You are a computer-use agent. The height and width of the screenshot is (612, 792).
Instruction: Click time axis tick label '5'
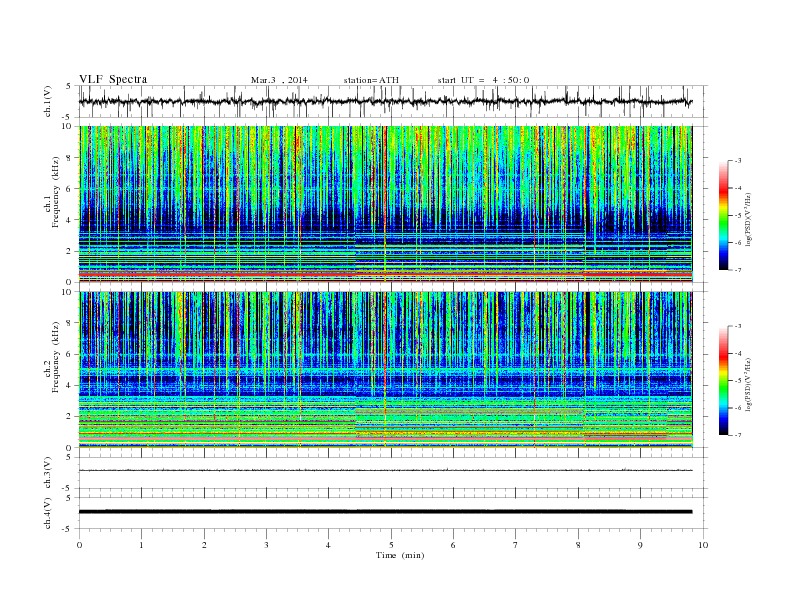pos(391,545)
